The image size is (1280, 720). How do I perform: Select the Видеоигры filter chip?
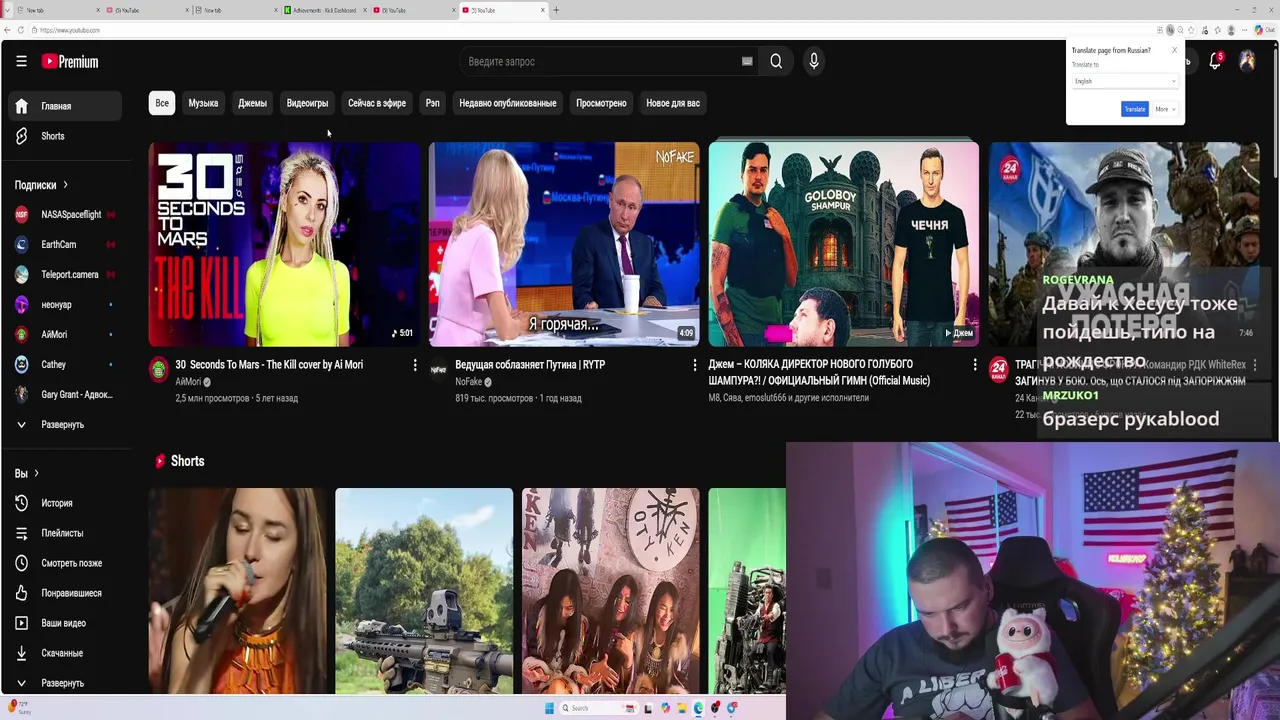pos(307,103)
